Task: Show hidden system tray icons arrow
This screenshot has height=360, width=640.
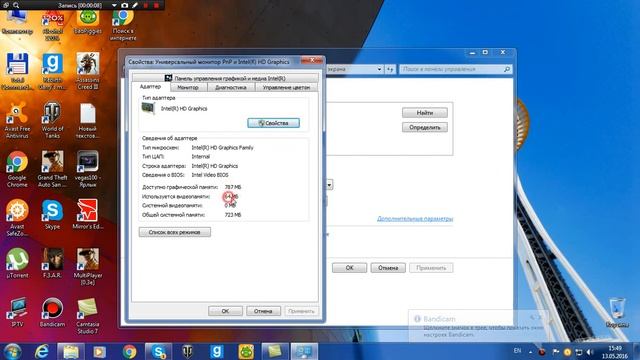Action: tap(531, 351)
